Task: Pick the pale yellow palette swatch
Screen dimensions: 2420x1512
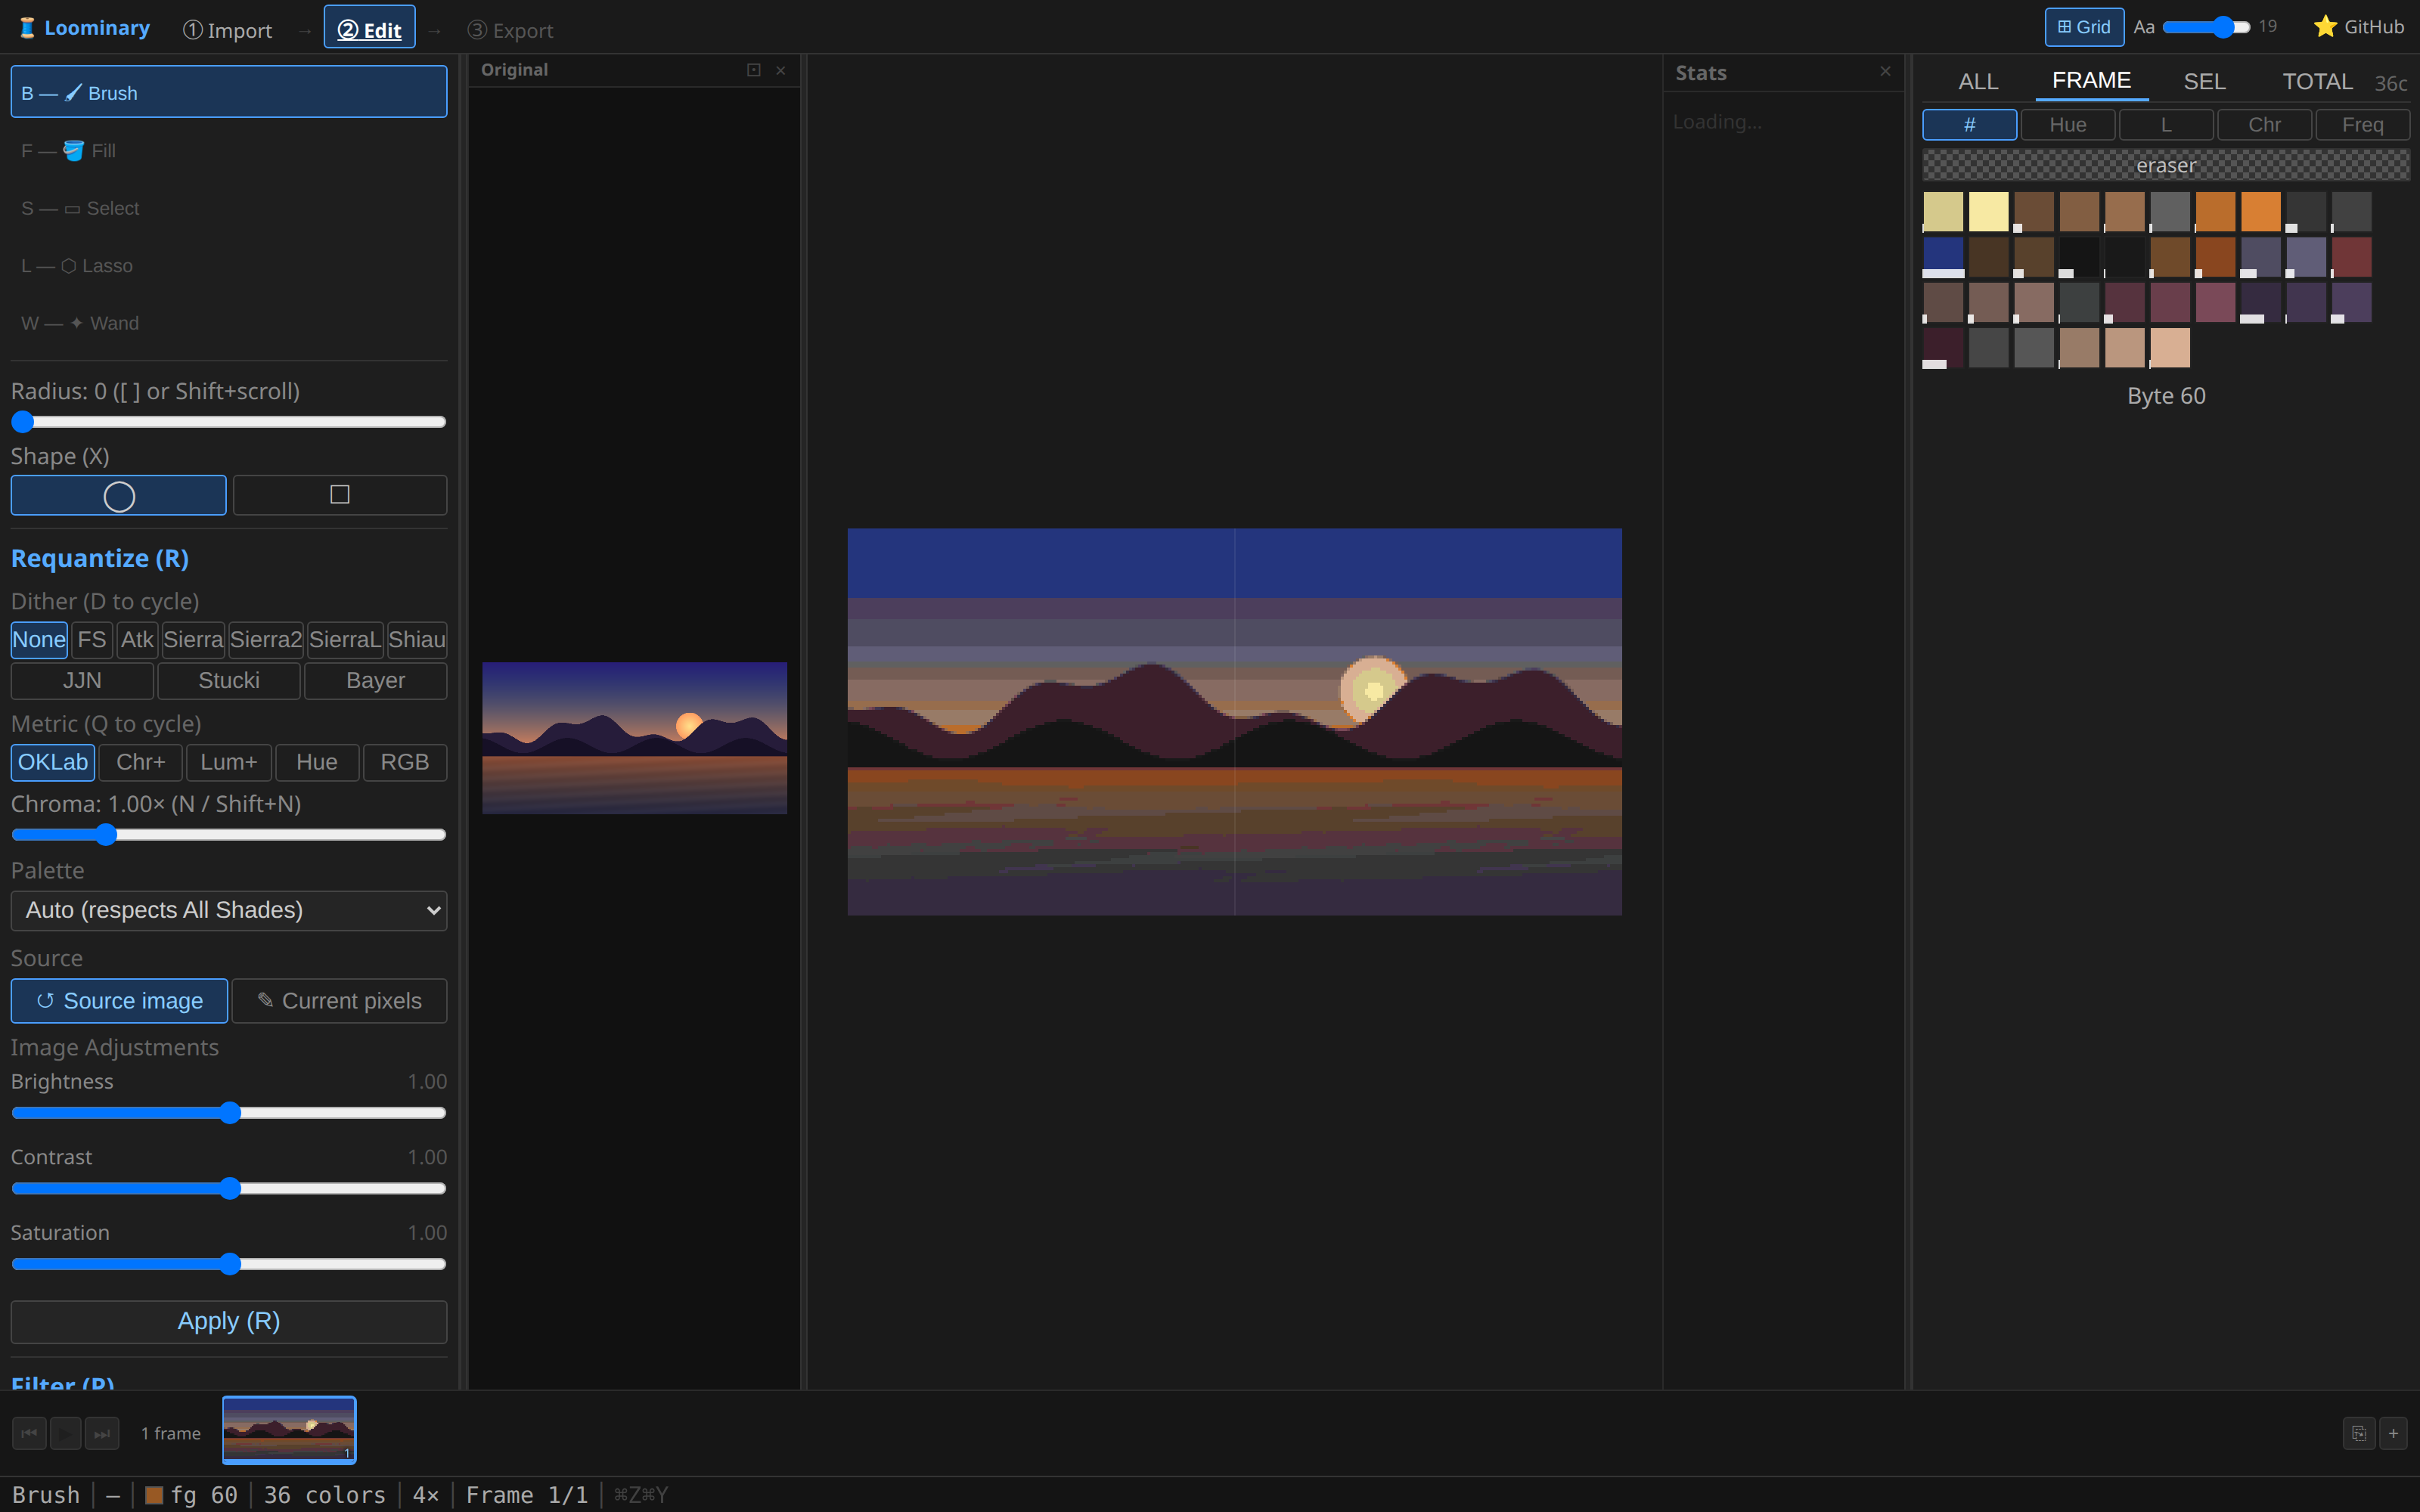Action: click(x=1988, y=212)
